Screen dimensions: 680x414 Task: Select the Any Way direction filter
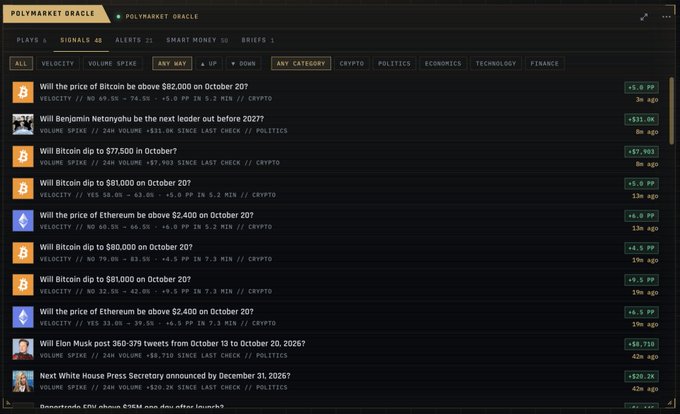click(x=172, y=64)
